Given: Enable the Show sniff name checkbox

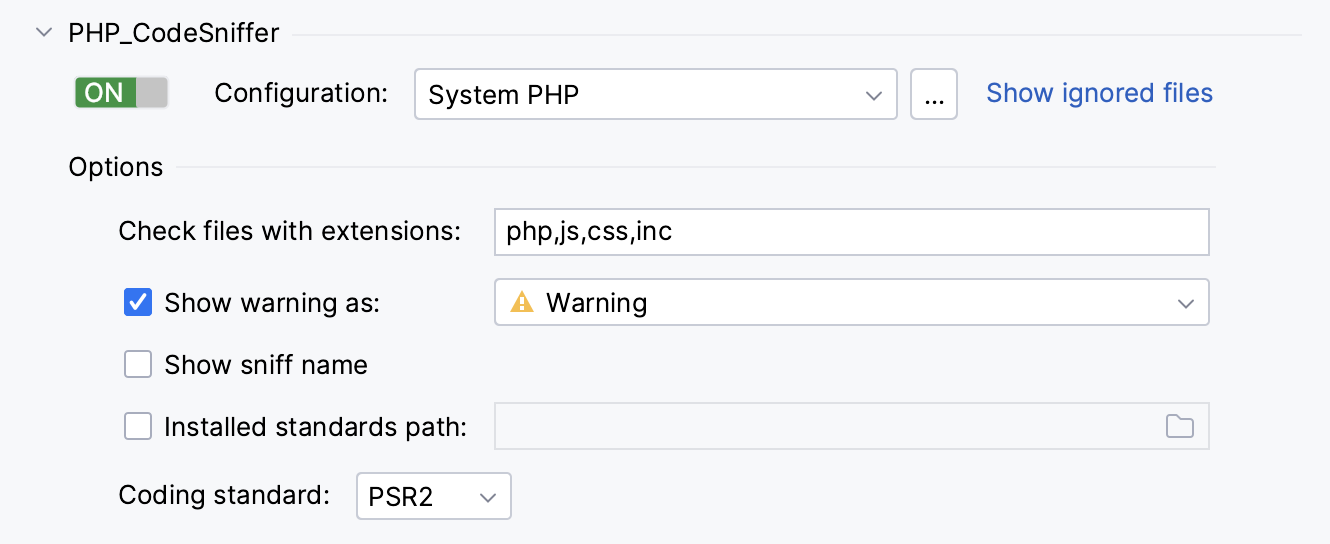Looking at the screenshot, I should [x=138, y=365].
